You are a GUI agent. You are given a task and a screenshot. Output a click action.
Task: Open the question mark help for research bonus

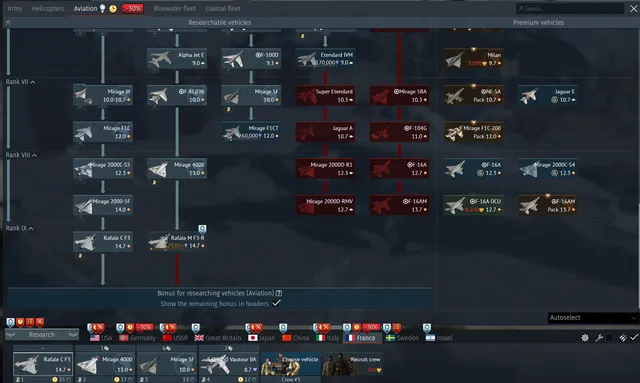point(279,293)
